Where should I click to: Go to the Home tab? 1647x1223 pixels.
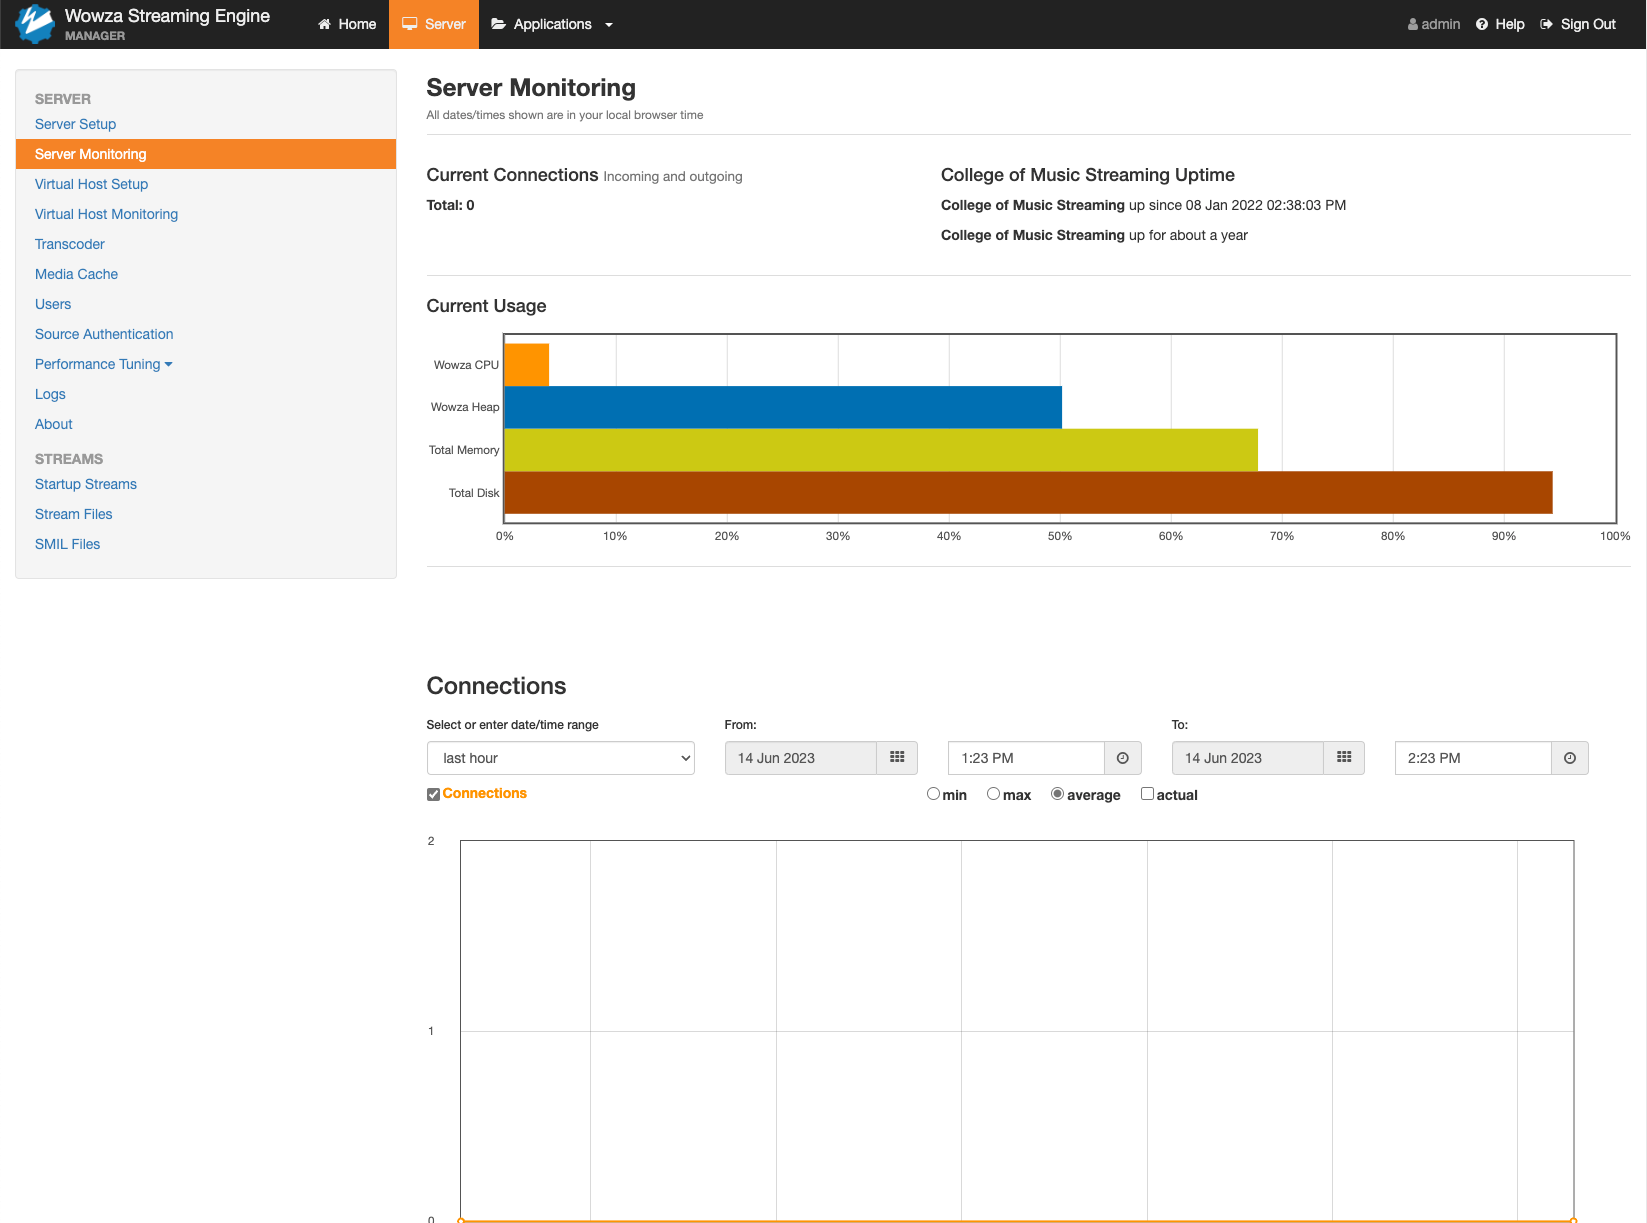pos(347,24)
